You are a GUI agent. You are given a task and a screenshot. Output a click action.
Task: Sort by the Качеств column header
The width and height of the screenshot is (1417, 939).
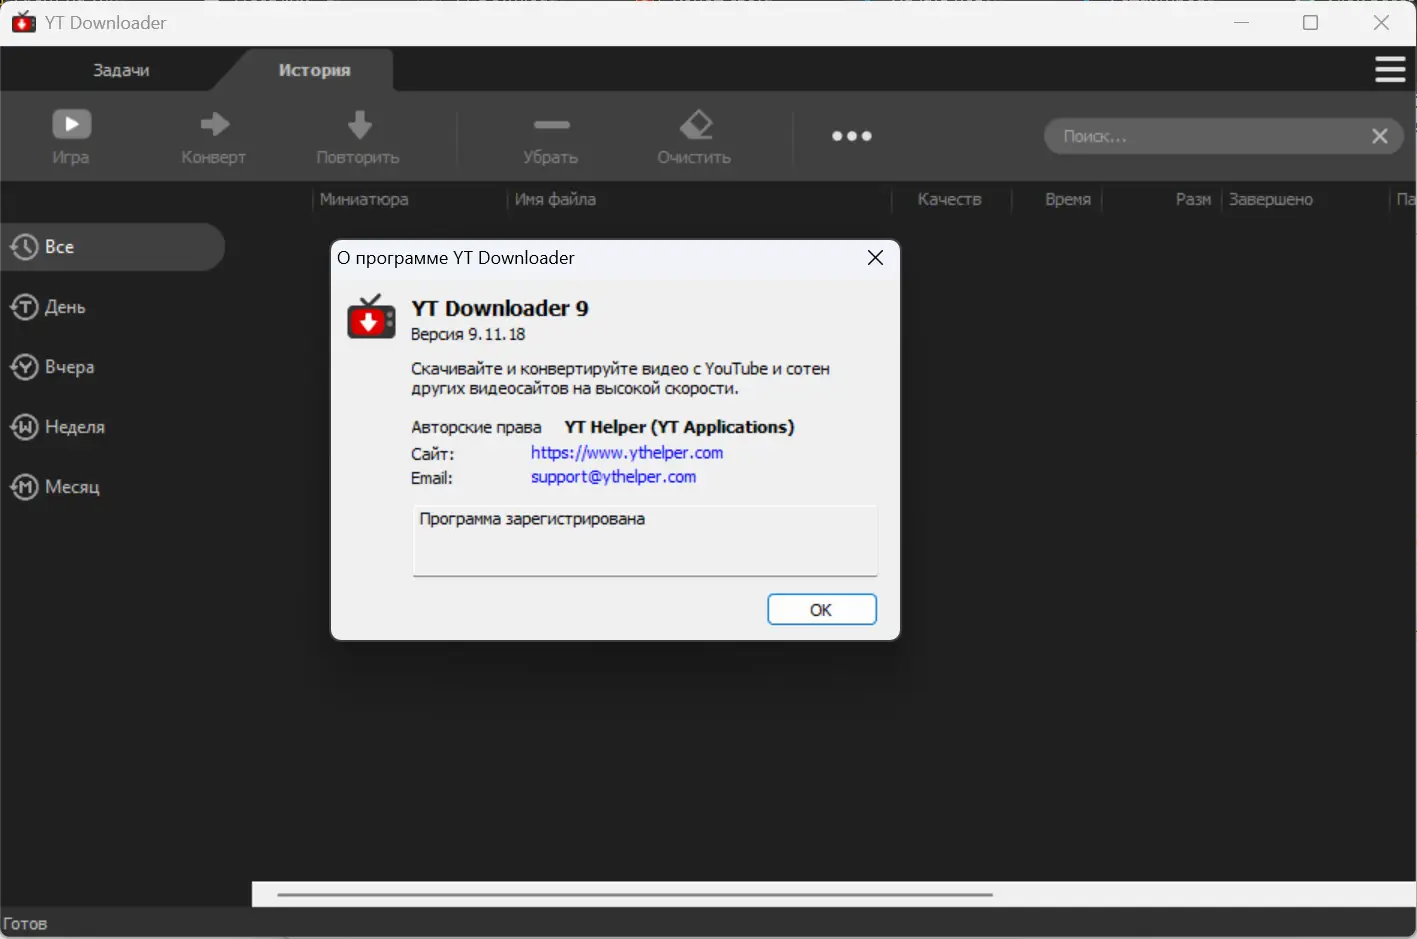point(950,199)
